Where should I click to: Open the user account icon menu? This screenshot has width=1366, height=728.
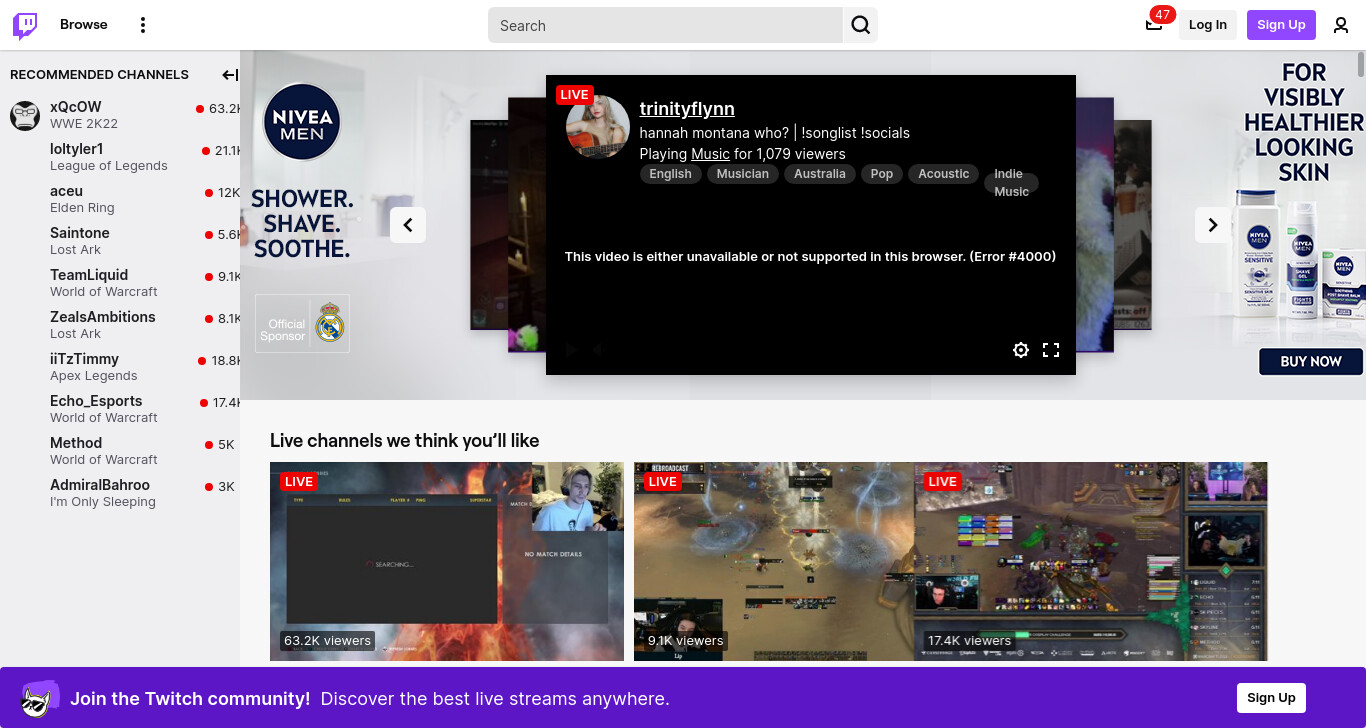(x=1341, y=25)
